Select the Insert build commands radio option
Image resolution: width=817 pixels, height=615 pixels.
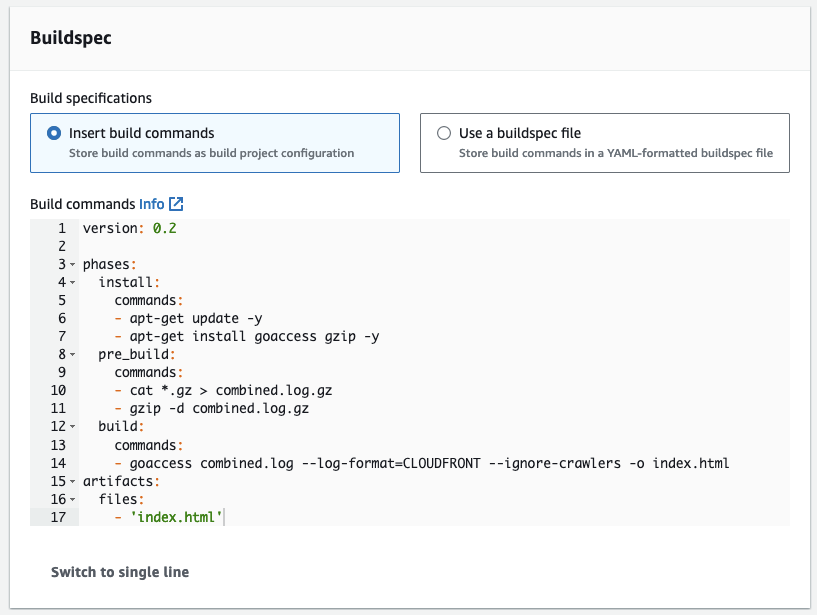(54, 133)
